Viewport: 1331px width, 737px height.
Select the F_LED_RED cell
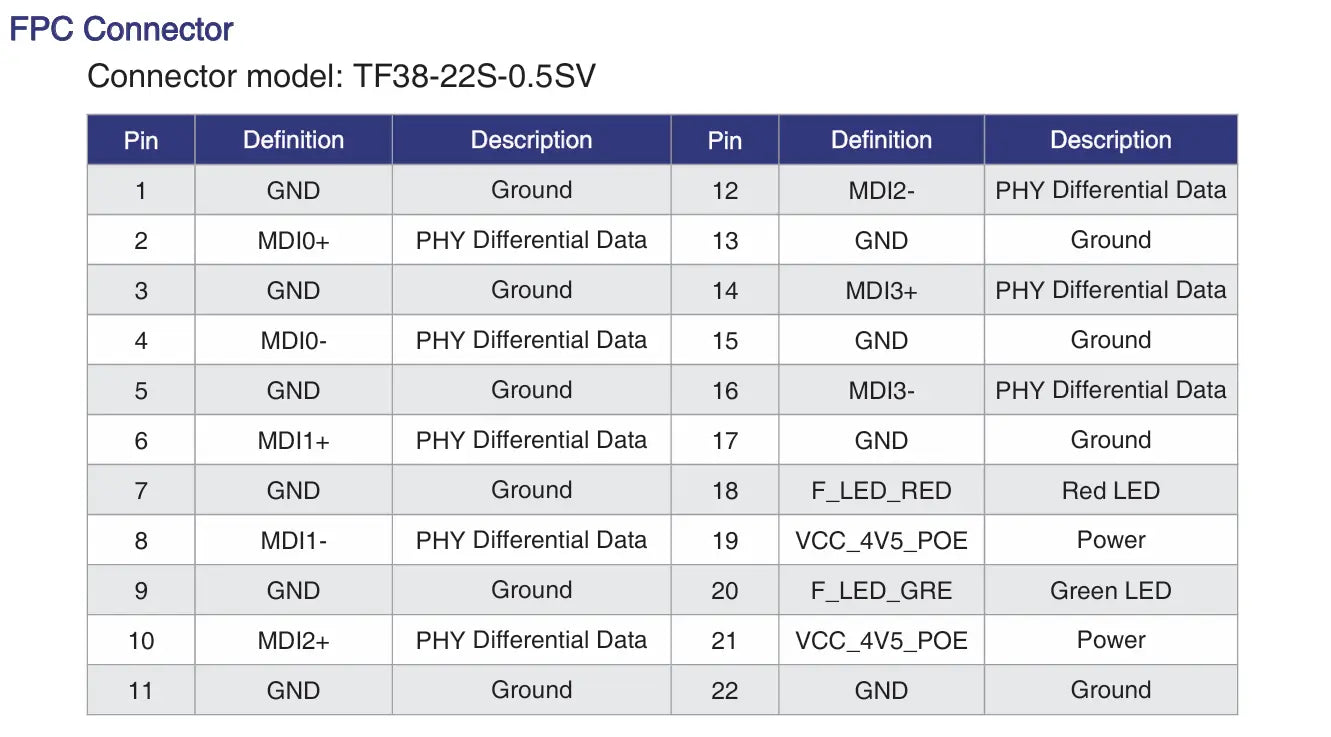(881, 491)
